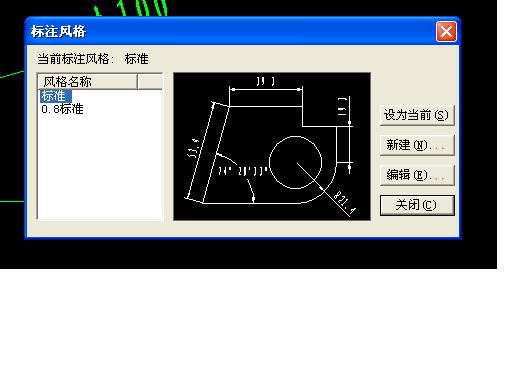This screenshot has height=384, width=512.
Task: Click the empty second column header
Action: 150,82
